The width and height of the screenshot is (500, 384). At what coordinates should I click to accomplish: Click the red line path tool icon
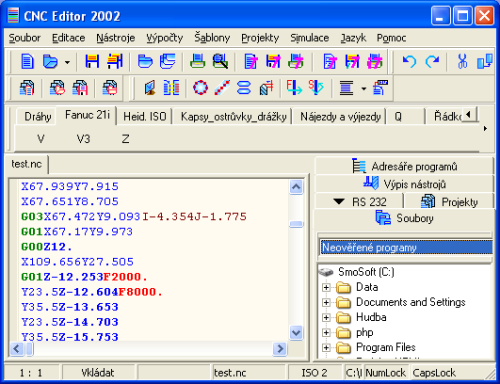point(222,88)
